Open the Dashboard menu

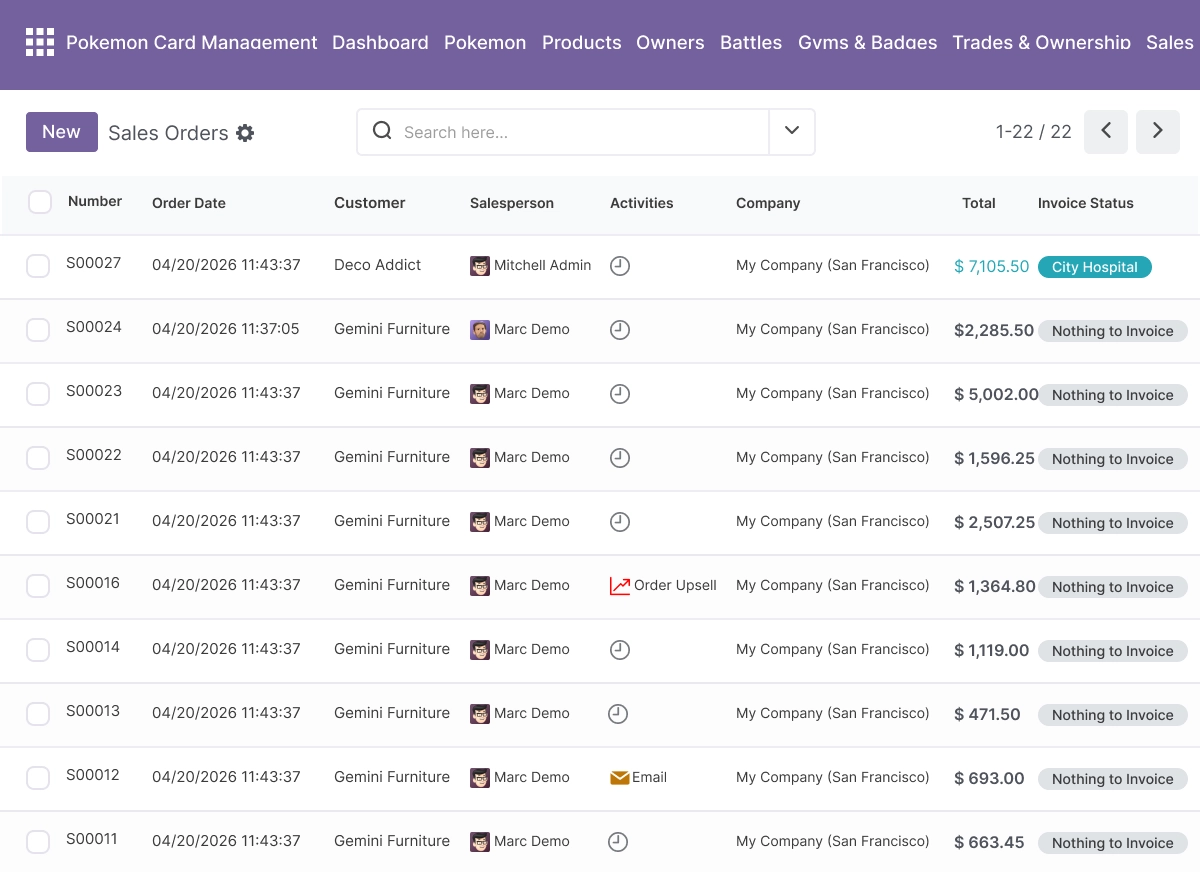[x=380, y=42]
